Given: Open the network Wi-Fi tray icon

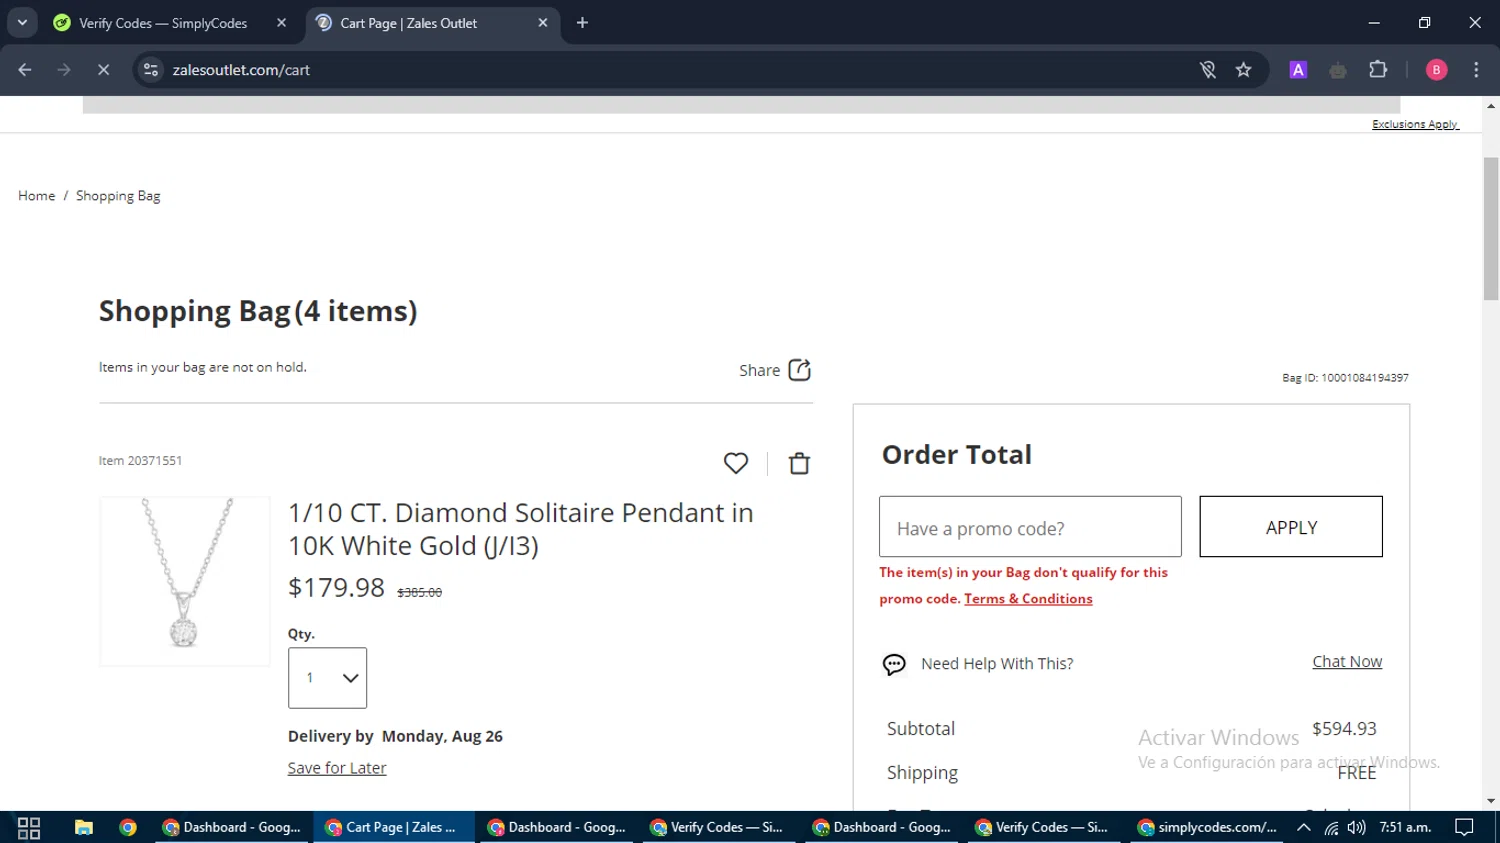Looking at the screenshot, I should click(1331, 828).
